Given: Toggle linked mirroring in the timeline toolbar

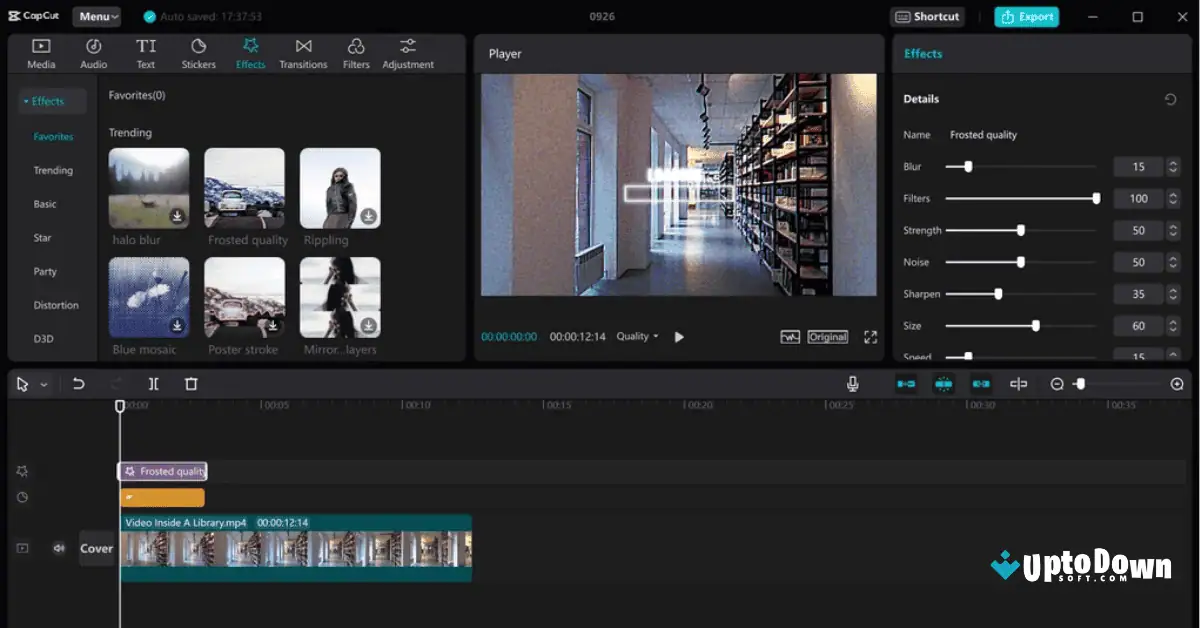Looking at the screenshot, I should tap(981, 383).
